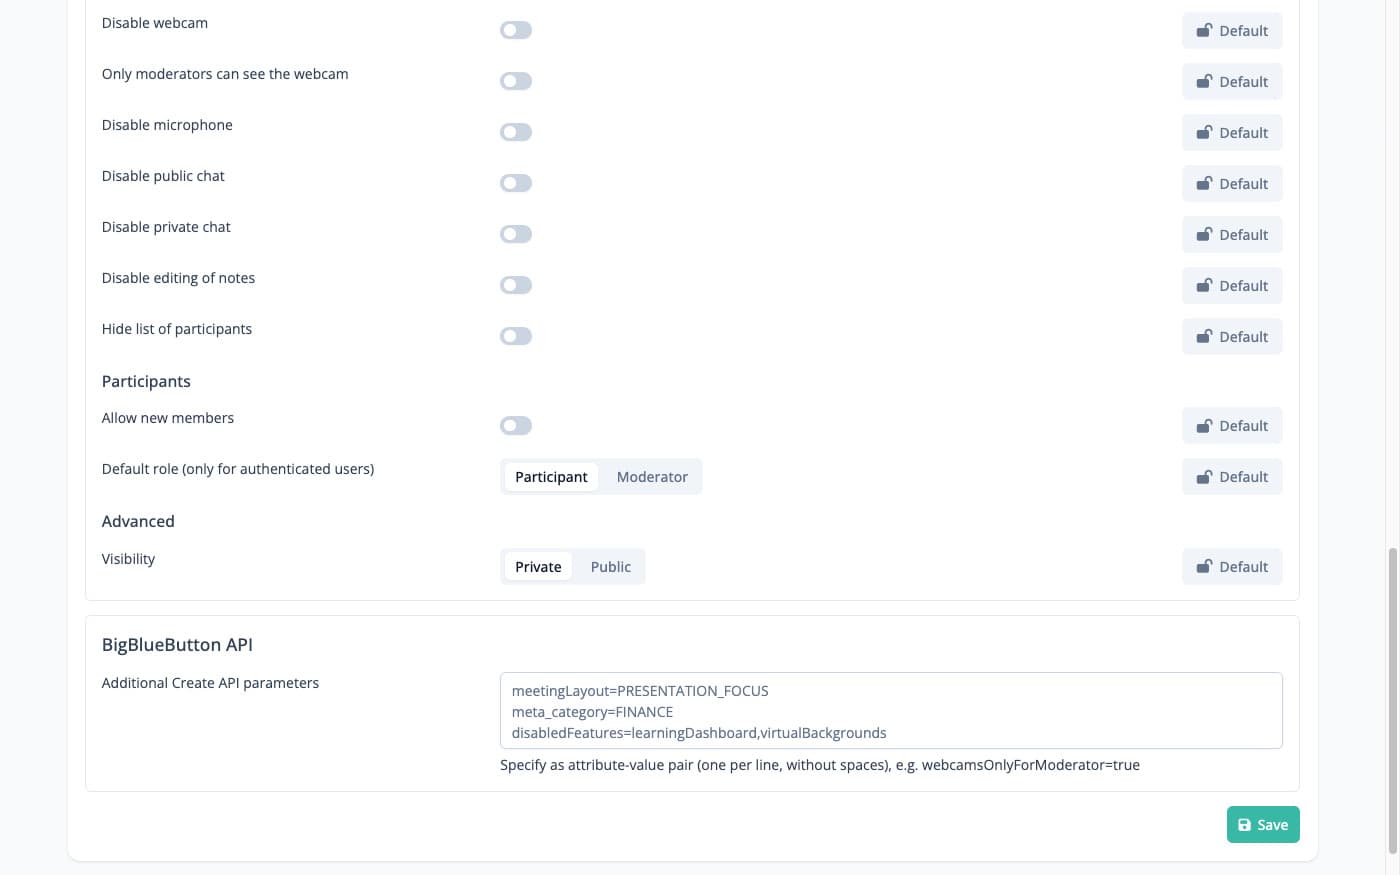
Task: Click the unlock icon for Hide list of participants
Action: tap(1204, 337)
